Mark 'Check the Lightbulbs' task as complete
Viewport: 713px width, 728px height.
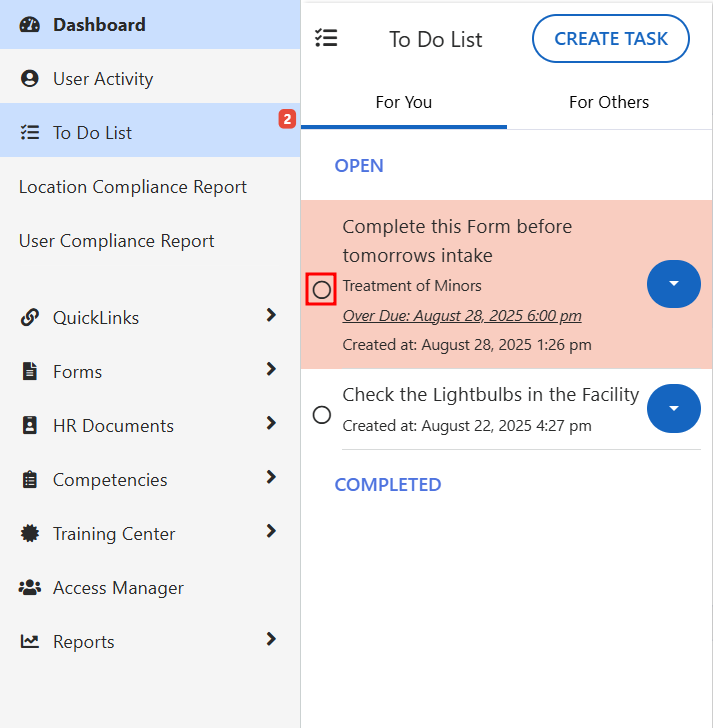tap(321, 414)
